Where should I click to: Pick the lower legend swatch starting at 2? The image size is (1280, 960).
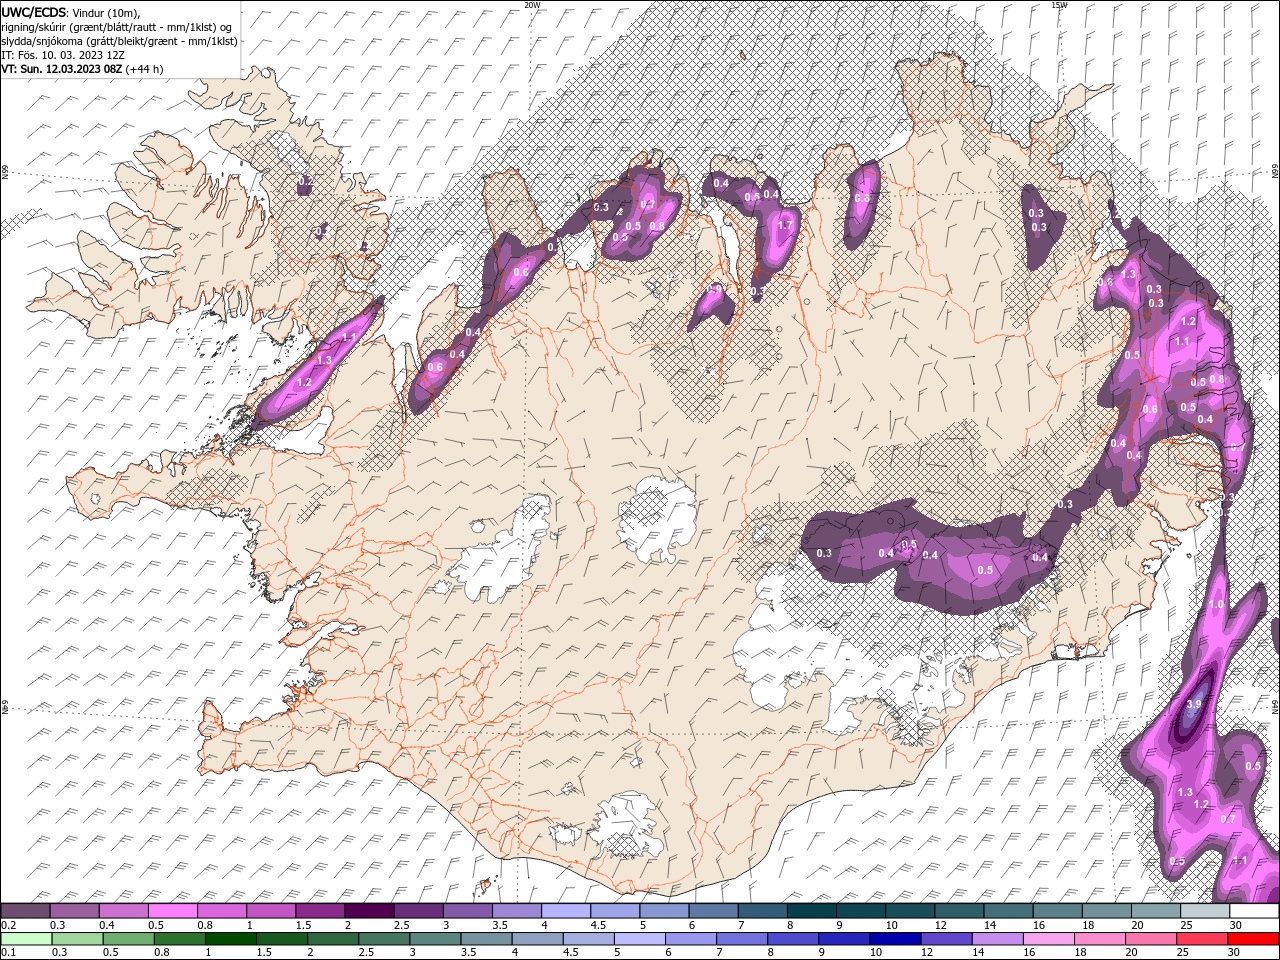332,939
